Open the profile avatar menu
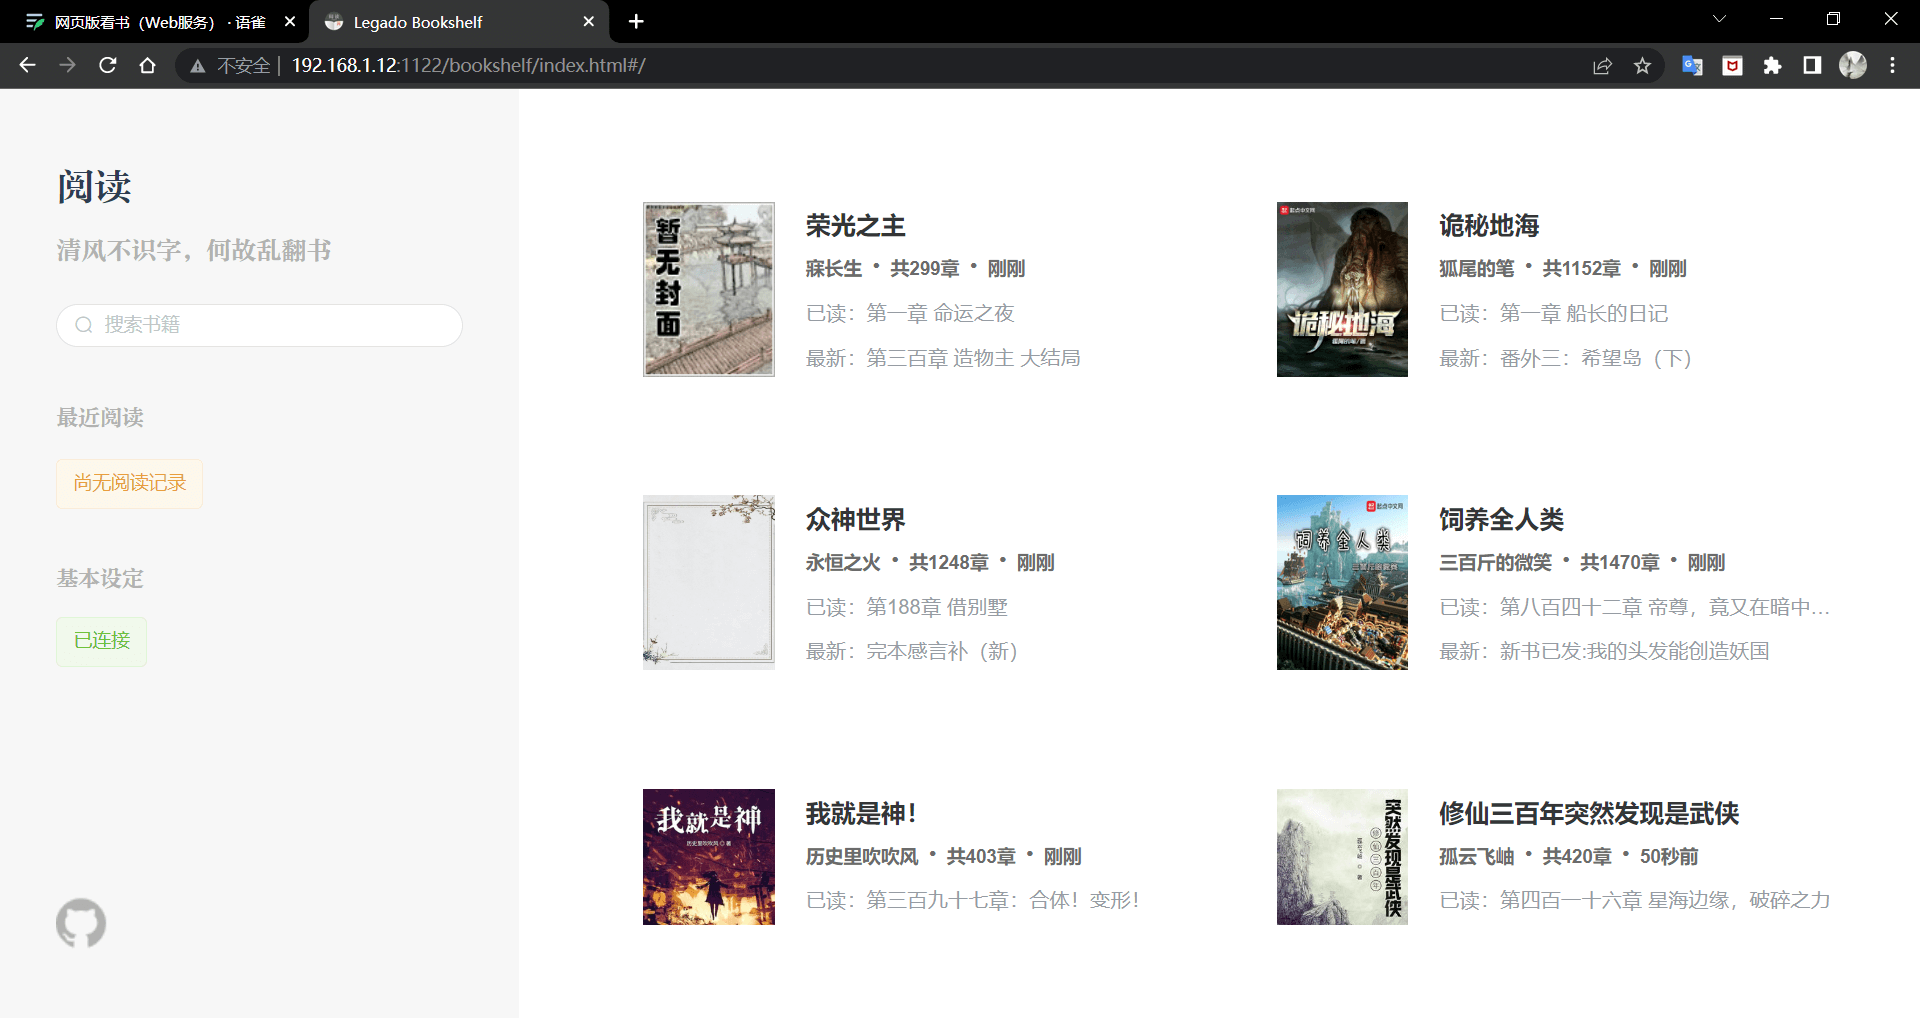 click(x=1853, y=65)
